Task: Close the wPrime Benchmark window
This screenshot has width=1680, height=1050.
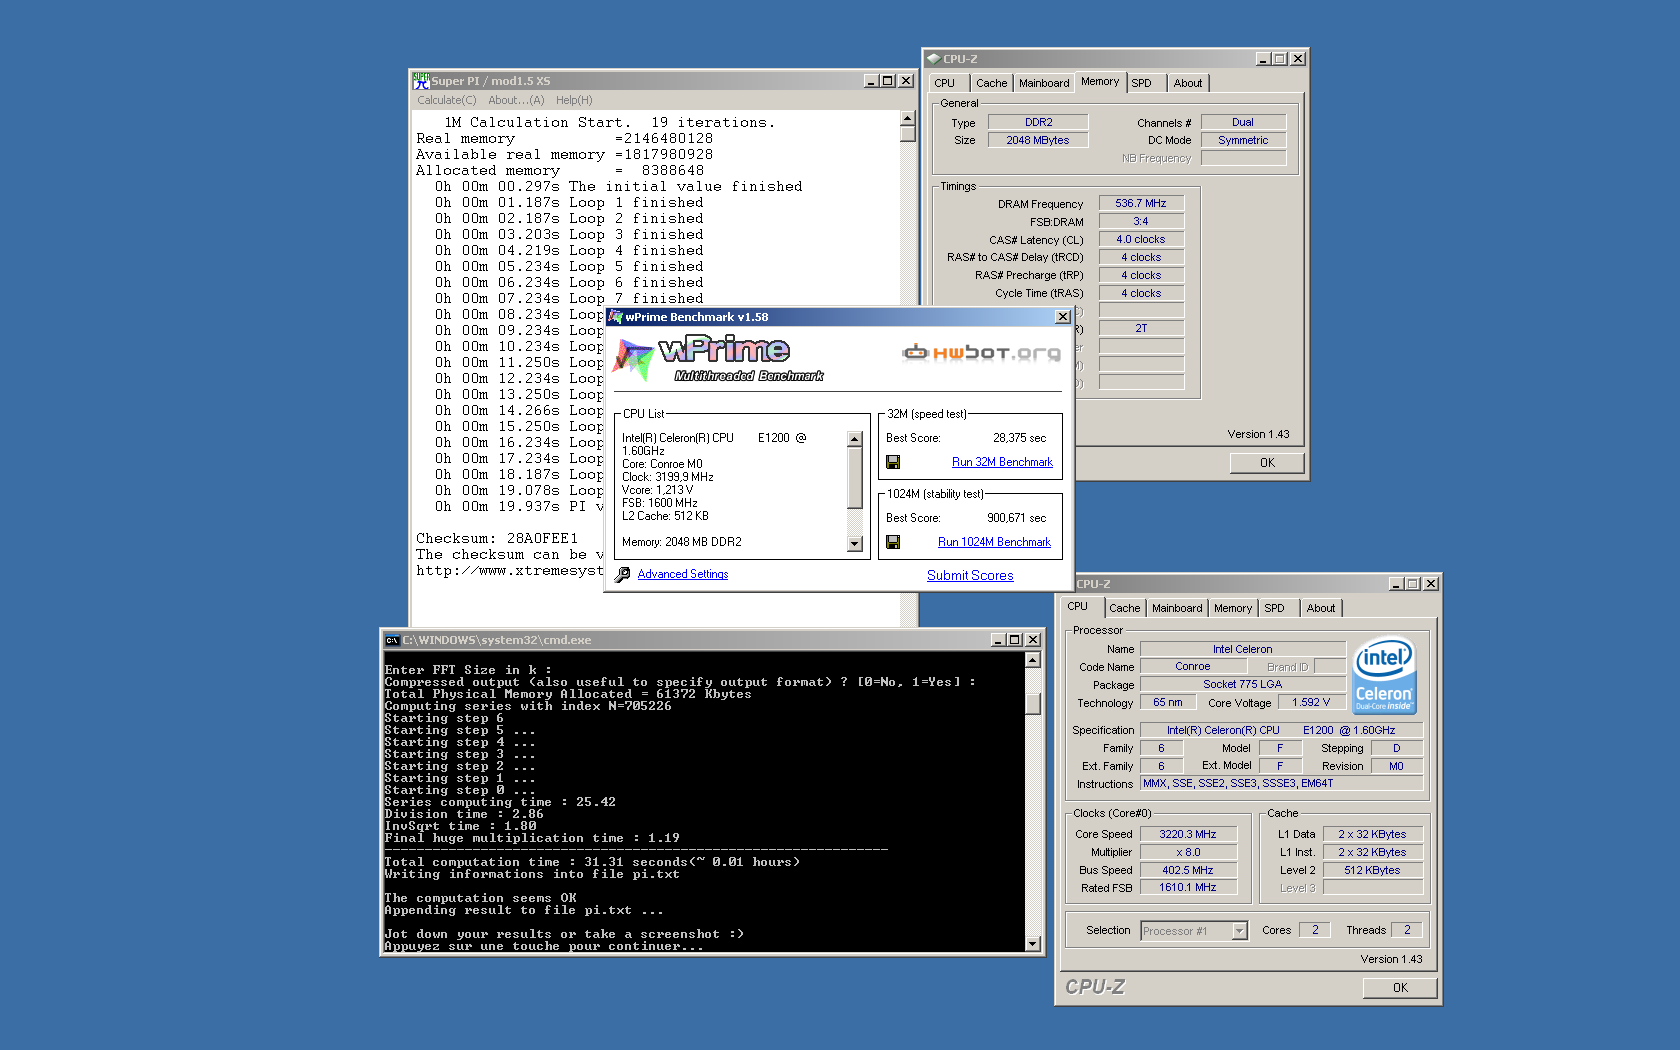Action: point(1063,317)
